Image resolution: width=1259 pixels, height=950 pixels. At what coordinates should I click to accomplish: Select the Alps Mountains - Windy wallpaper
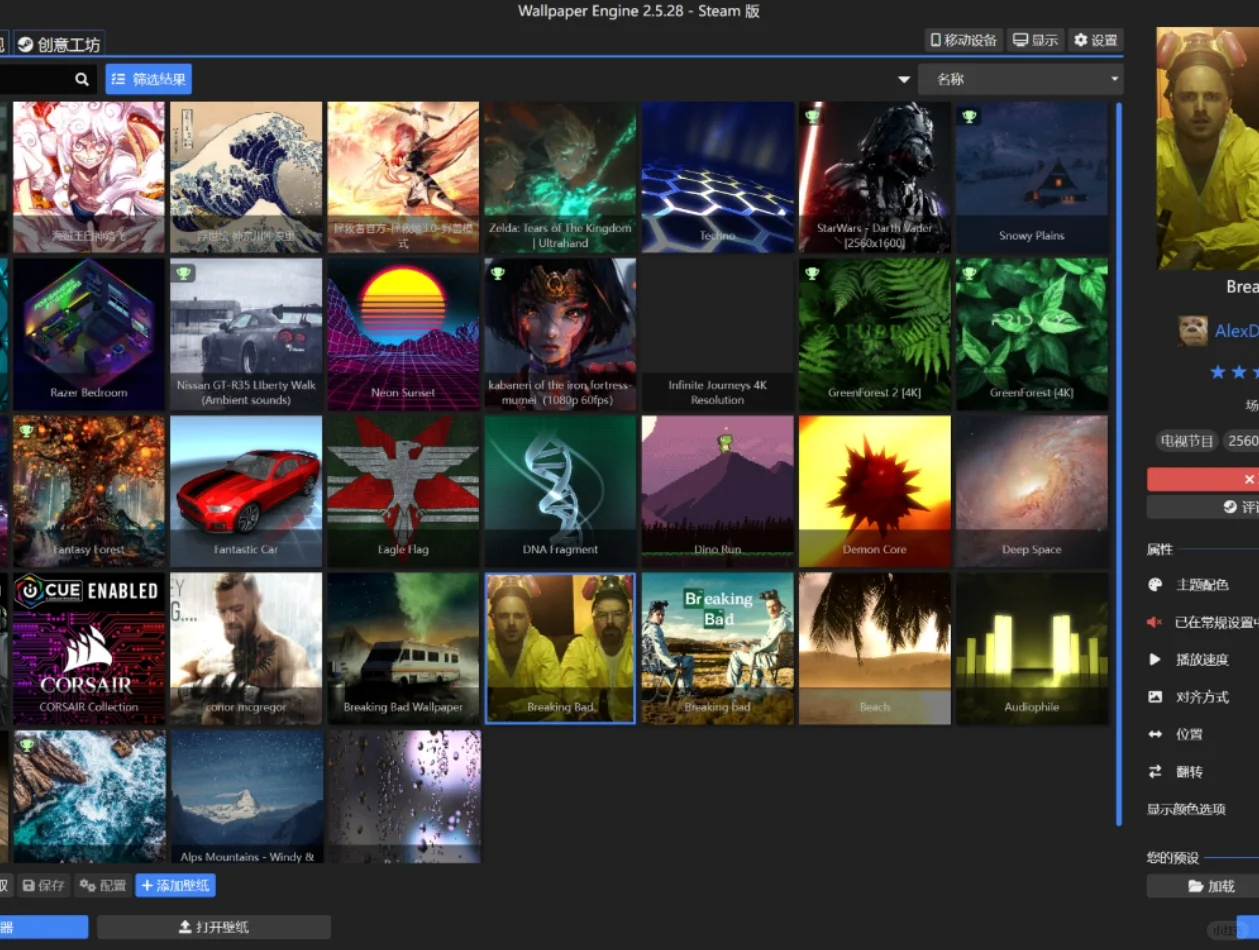click(246, 796)
